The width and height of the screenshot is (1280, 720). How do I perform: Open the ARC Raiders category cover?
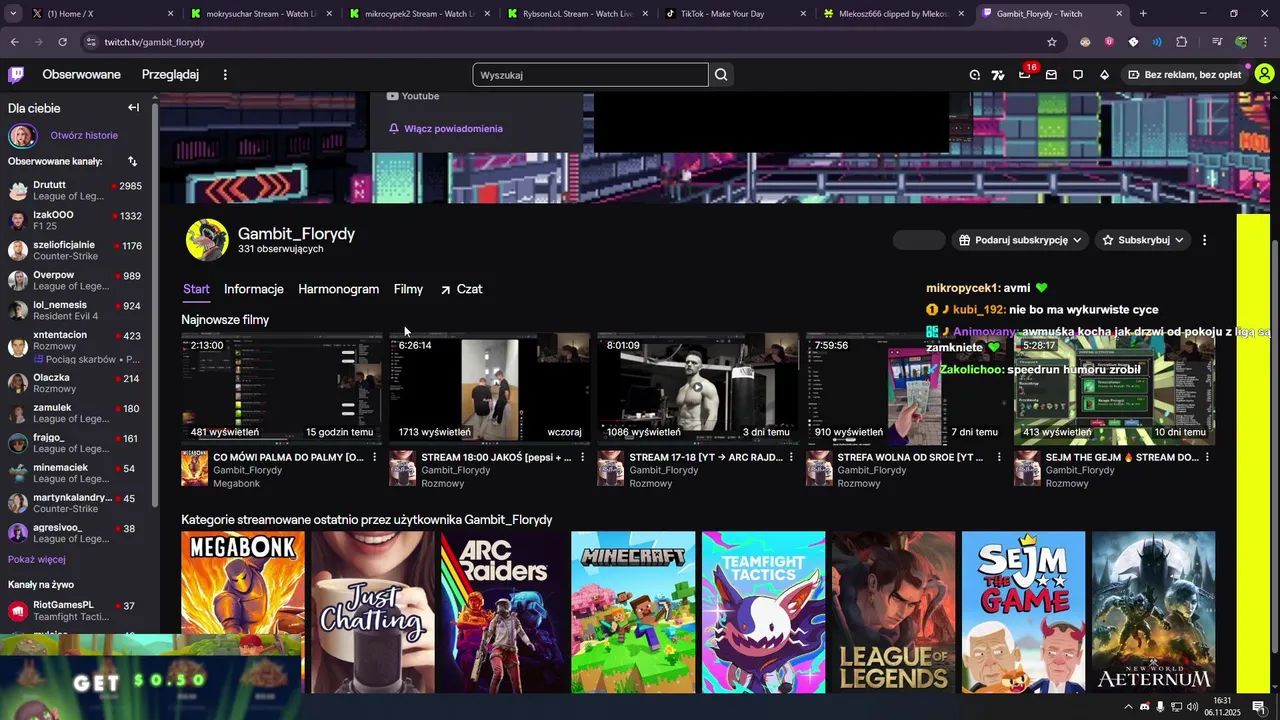pyautogui.click(x=503, y=612)
